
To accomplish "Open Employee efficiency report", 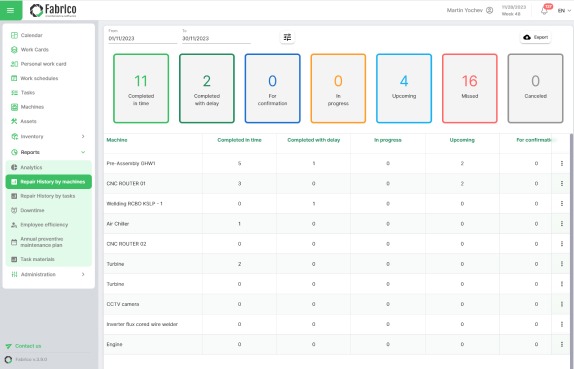I will [48, 225].
